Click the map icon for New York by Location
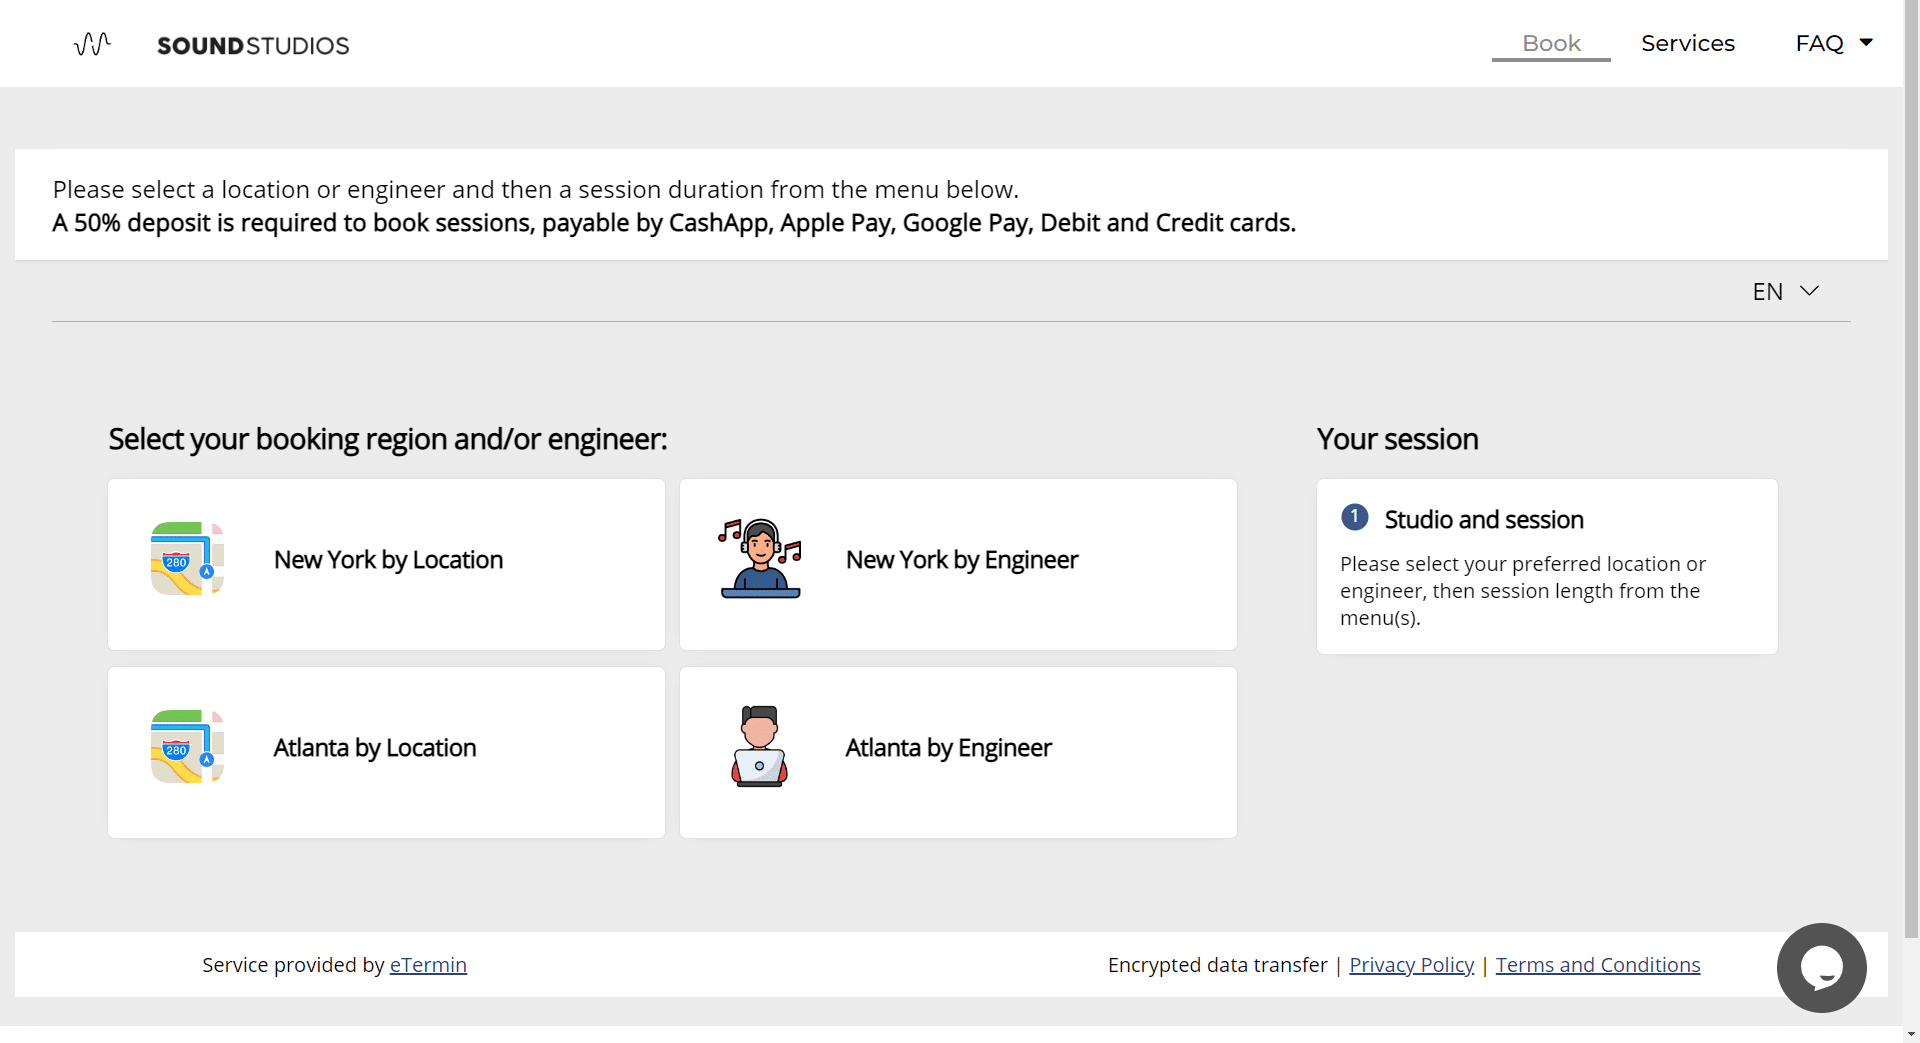1920x1043 pixels. click(x=187, y=559)
